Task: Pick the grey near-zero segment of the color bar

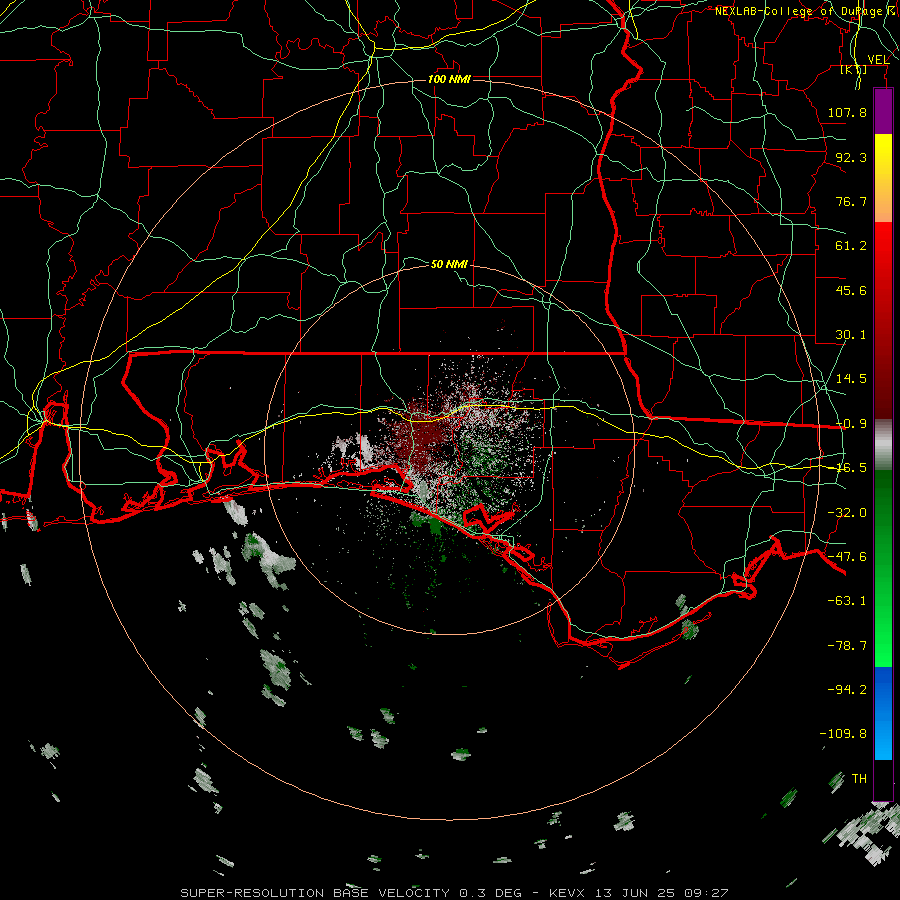Action: (883, 445)
